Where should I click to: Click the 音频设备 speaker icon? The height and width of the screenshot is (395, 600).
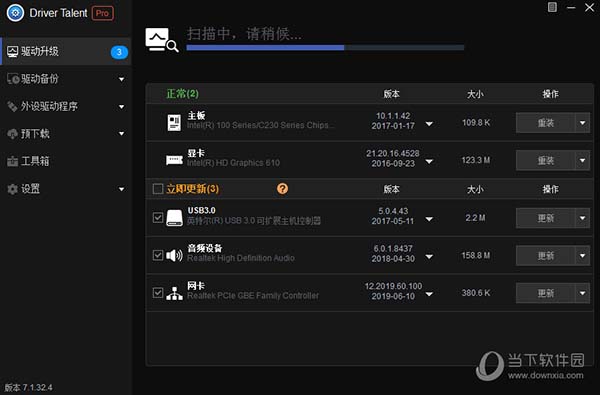(174, 255)
